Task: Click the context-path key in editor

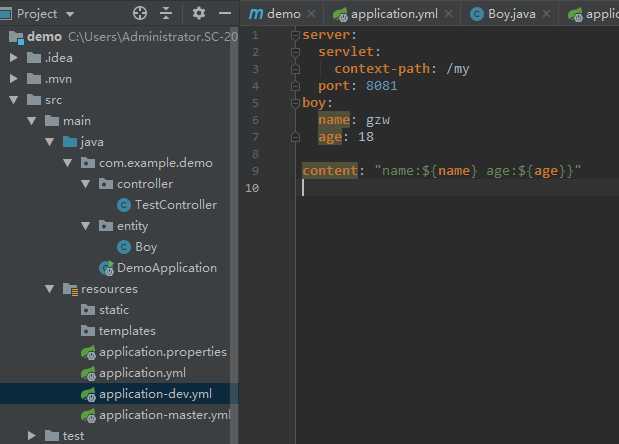Action: pyautogui.click(x=382, y=69)
